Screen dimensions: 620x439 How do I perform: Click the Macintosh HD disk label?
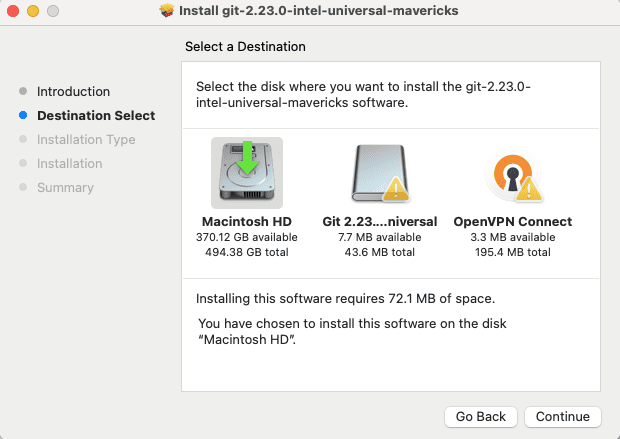[247, 222]
